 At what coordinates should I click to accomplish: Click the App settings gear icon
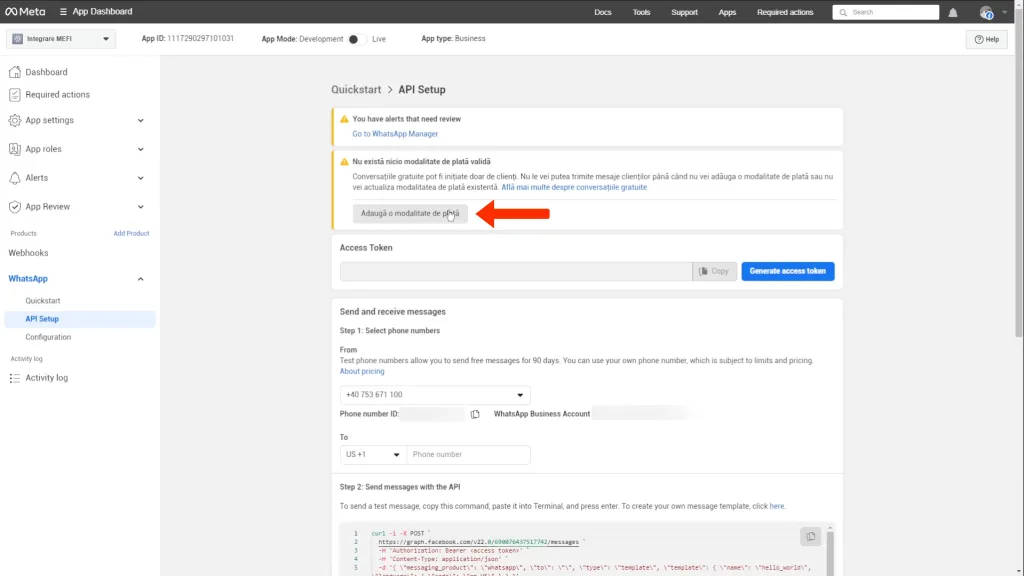click(x=14, y=120)
